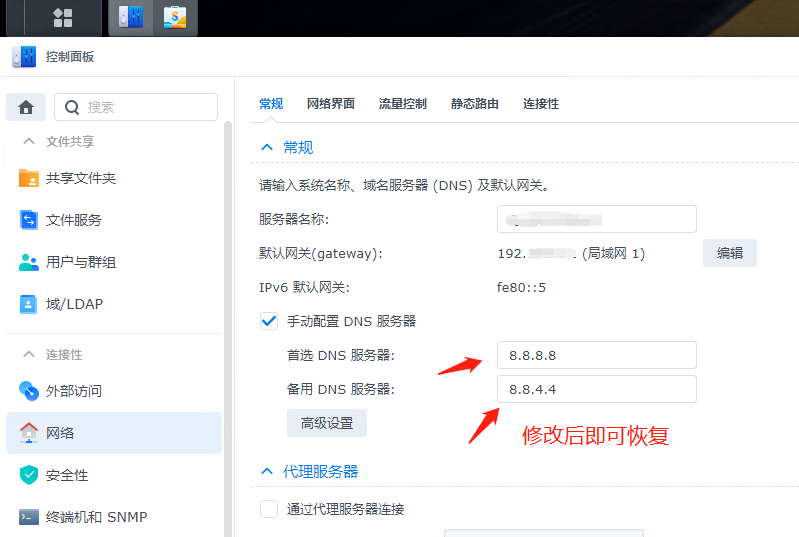799x537 pixels.
Task: Open Shared Folder settings
Action: pyautogui.click(x=80, y=178)
